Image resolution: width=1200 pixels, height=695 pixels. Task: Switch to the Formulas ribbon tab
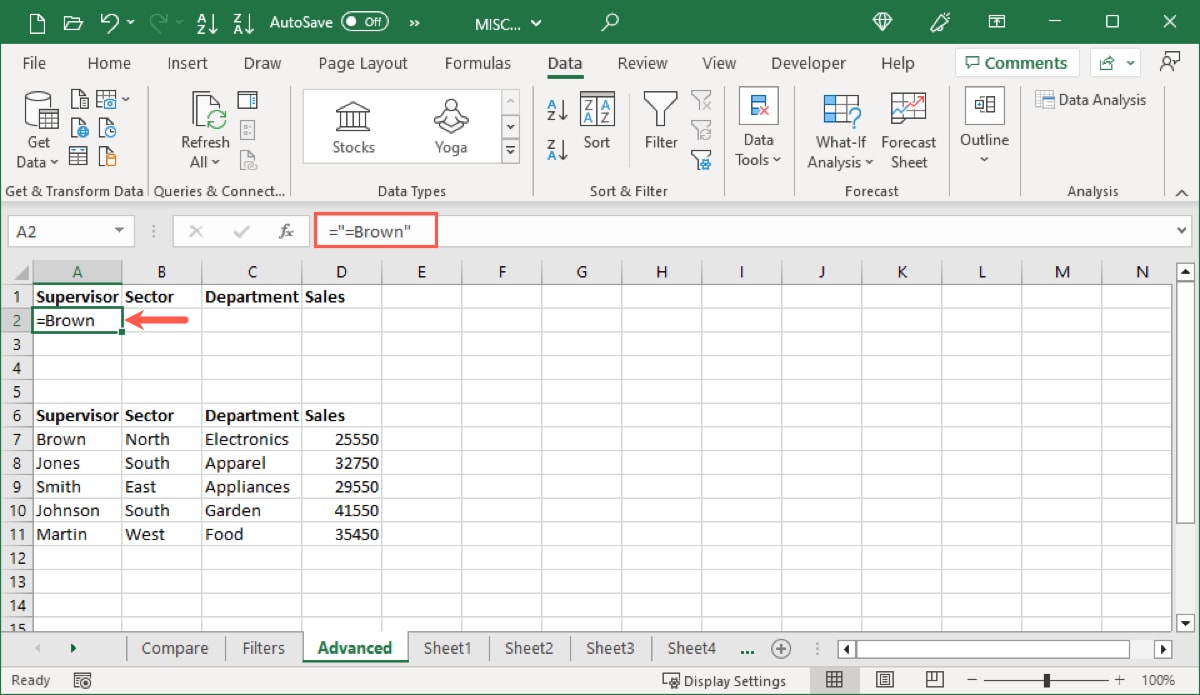pos(478,63)
